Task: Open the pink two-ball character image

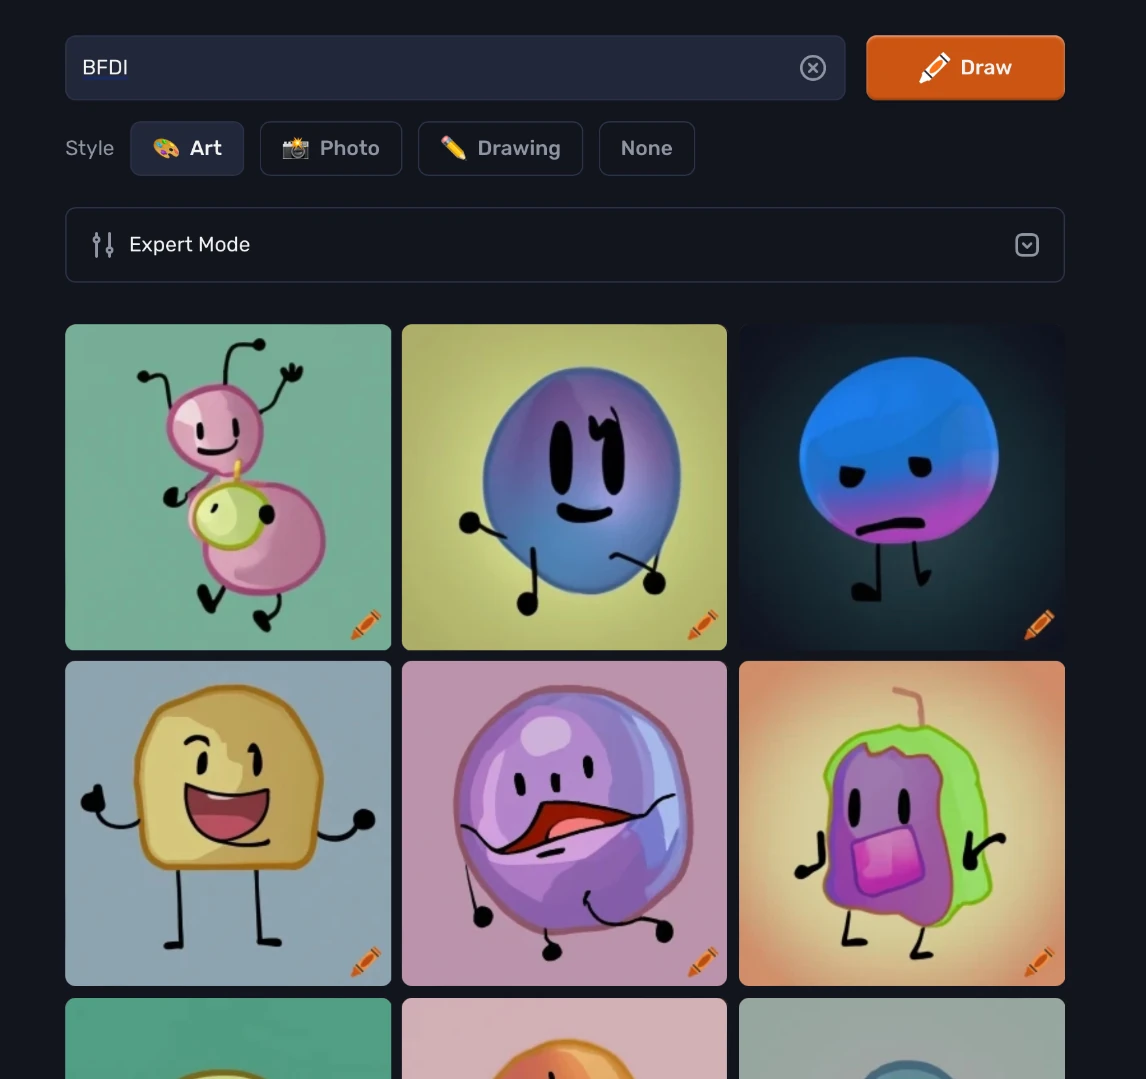Action: tap(228, 487)
